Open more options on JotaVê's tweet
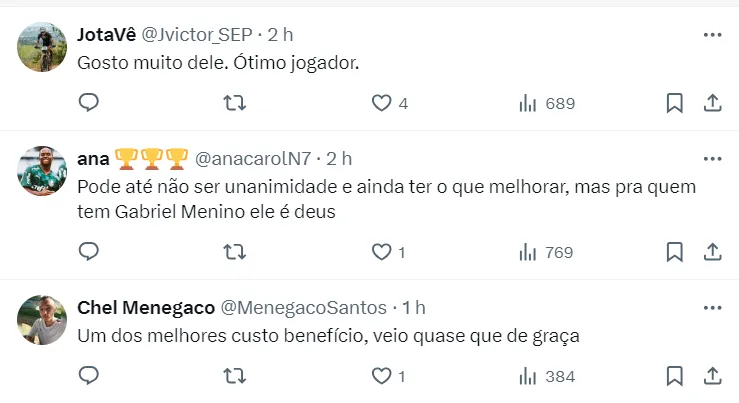 (712, 34)
